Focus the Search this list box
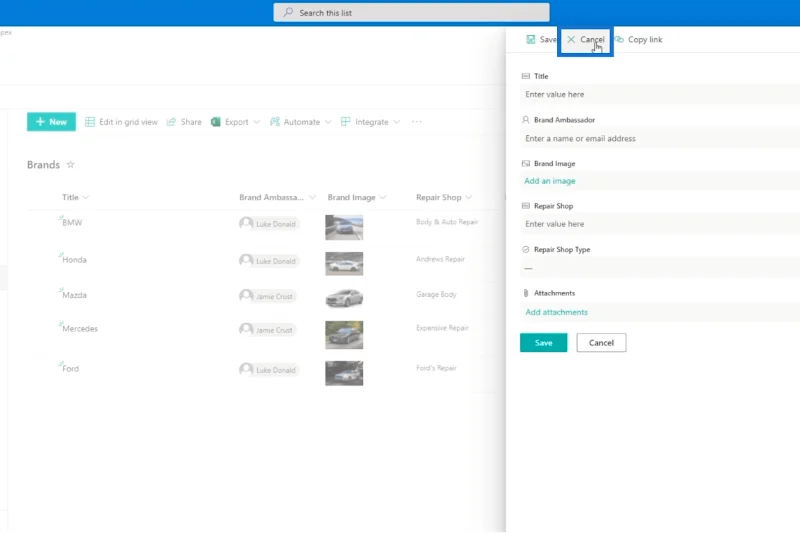 pos(411,12)
